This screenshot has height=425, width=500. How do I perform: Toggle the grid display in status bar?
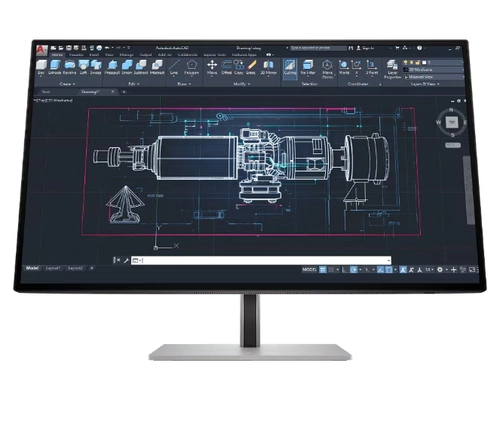click(323, 269)
